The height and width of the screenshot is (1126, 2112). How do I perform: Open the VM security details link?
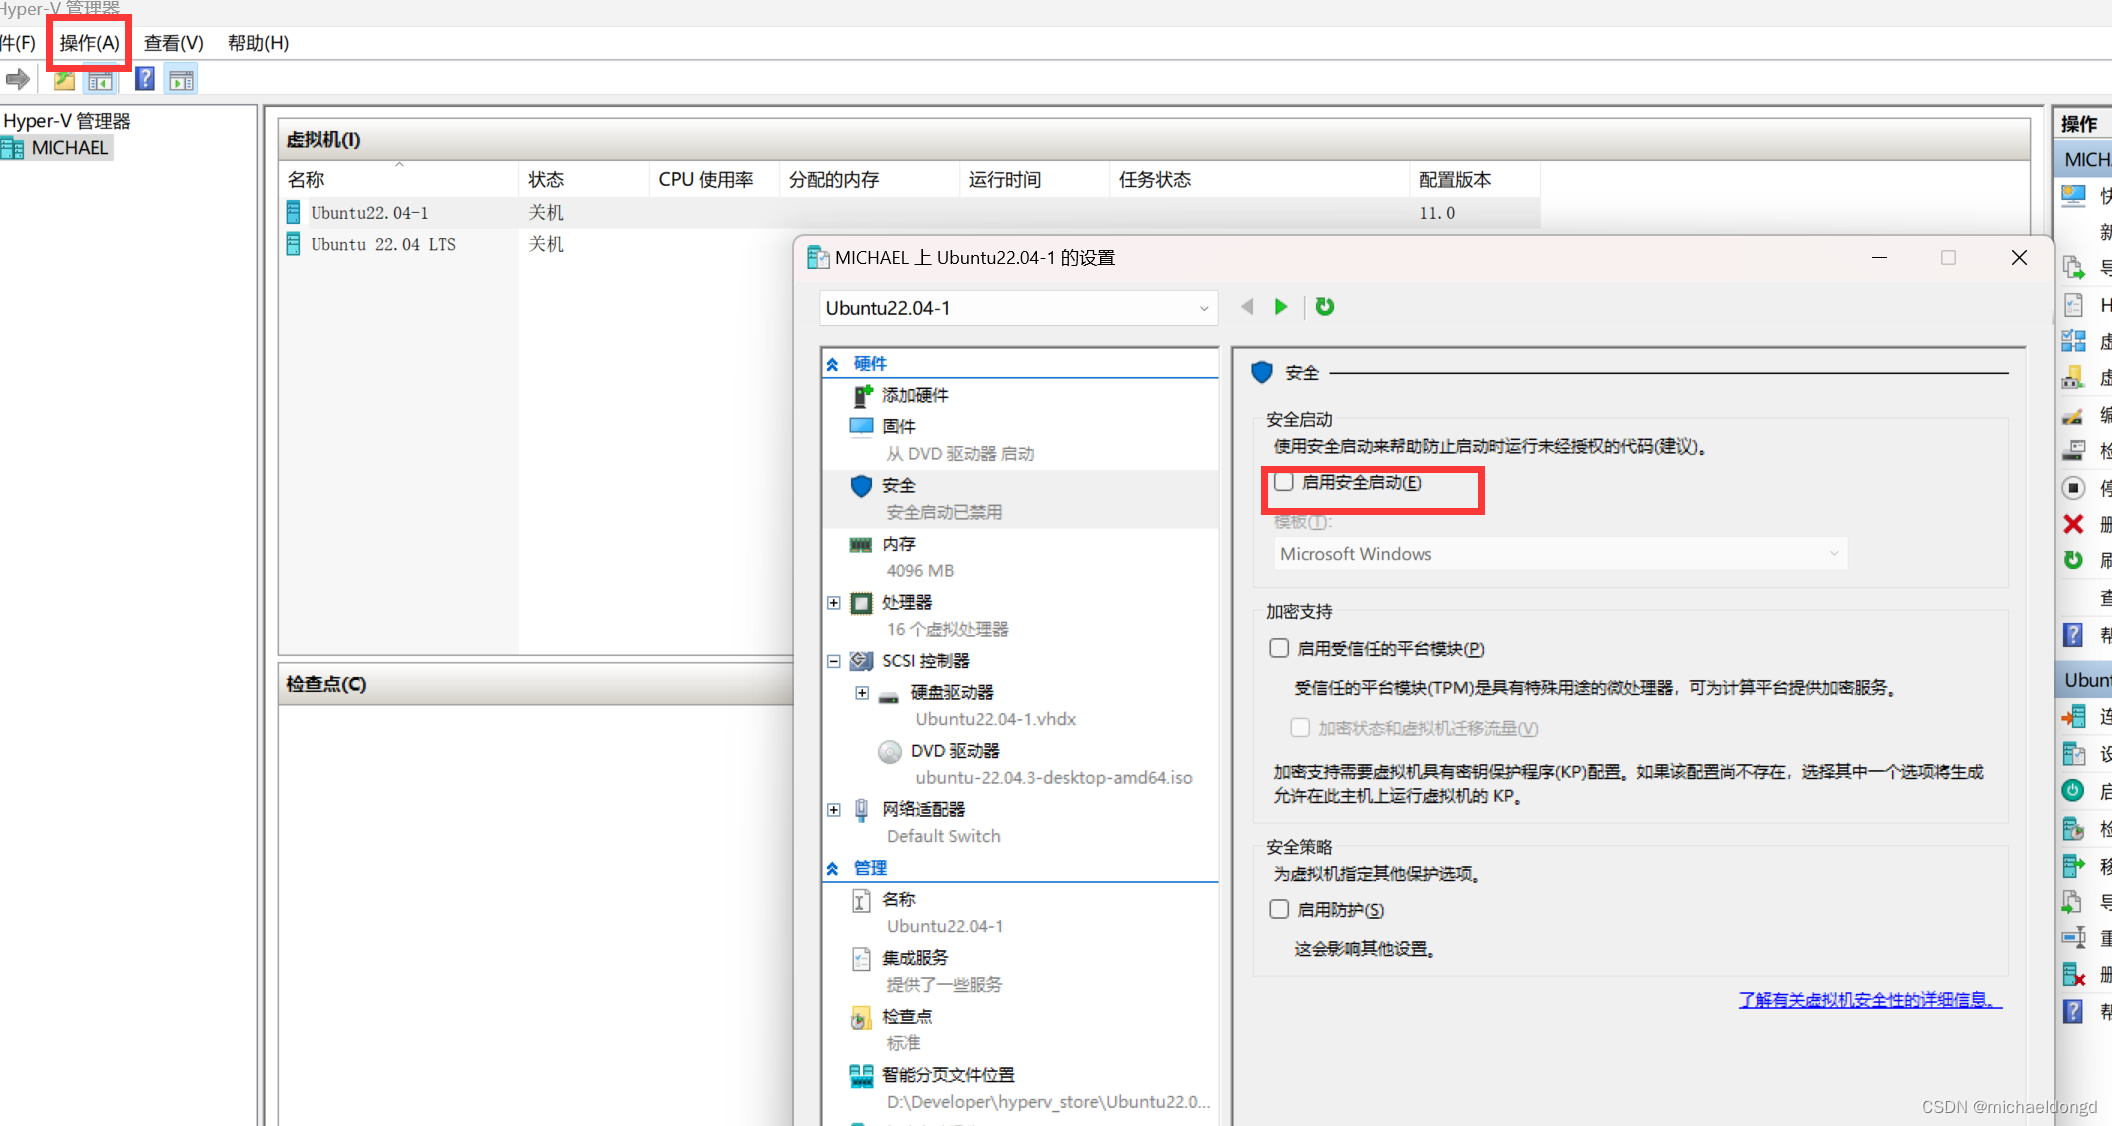[x=1869, y=1000]
